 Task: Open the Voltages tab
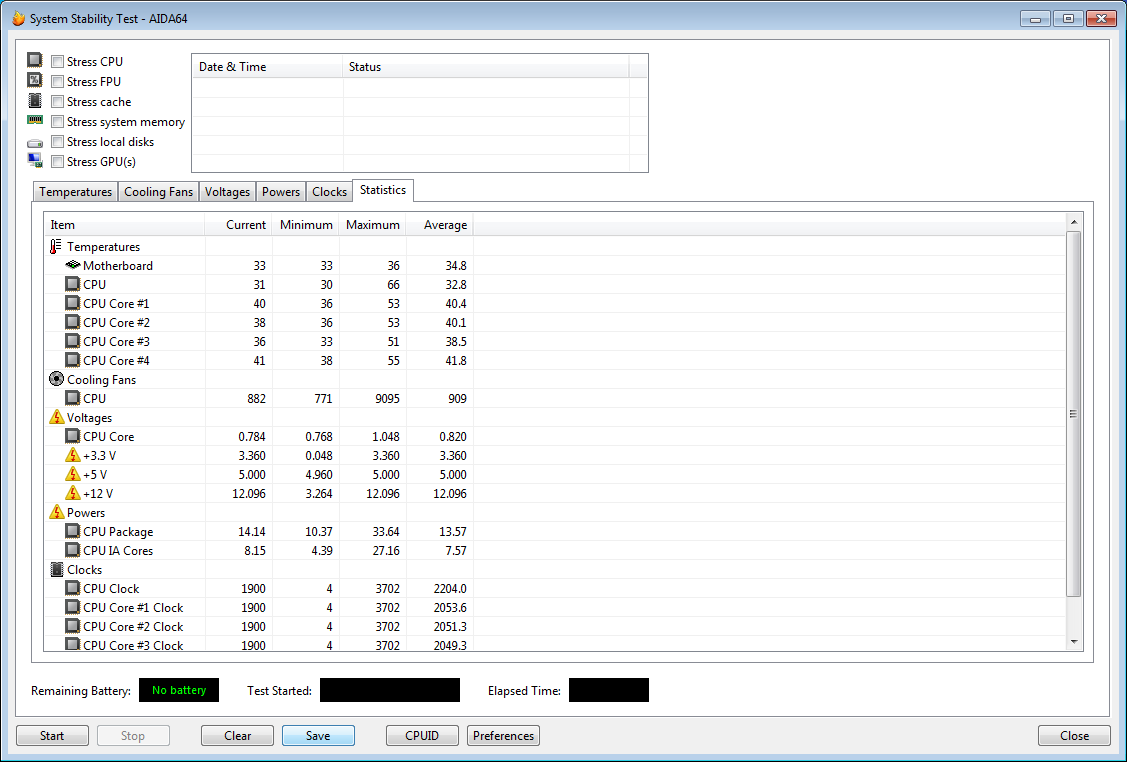pos(227,192)
